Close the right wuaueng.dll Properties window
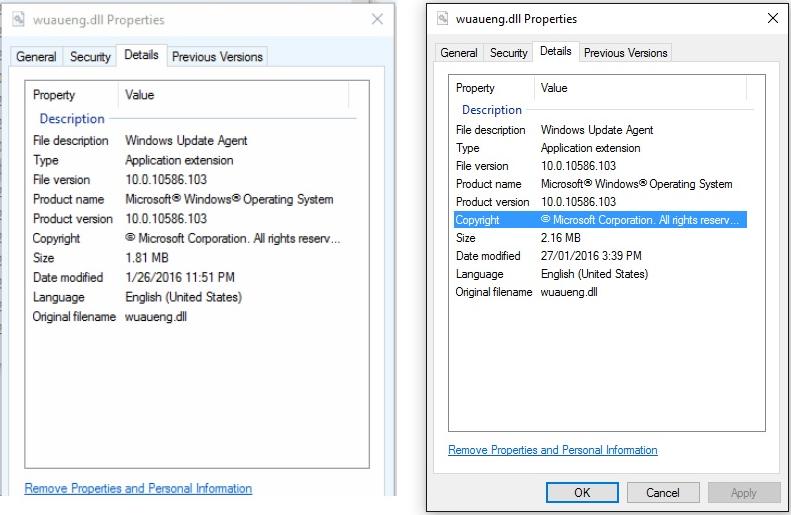791x515 pixels. click(772, 19)
